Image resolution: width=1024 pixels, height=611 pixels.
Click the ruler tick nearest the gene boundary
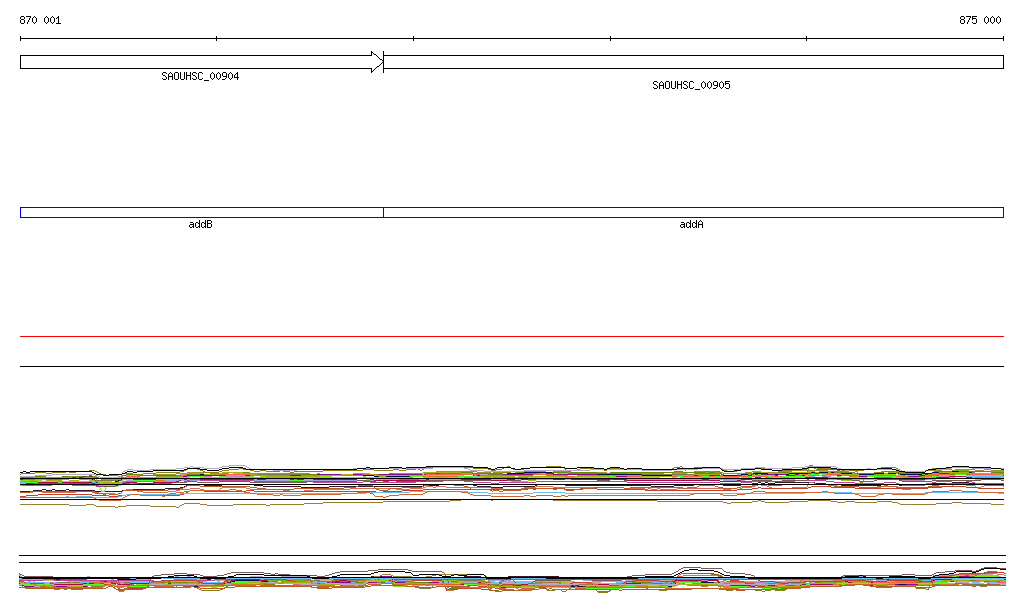[413, 39]
